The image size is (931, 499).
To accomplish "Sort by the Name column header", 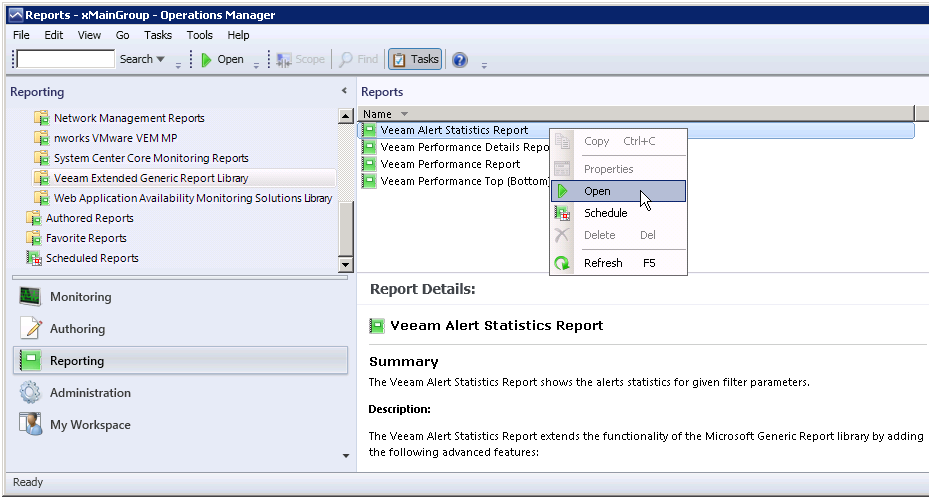I will pyautogui.click(x=378, y=114).
